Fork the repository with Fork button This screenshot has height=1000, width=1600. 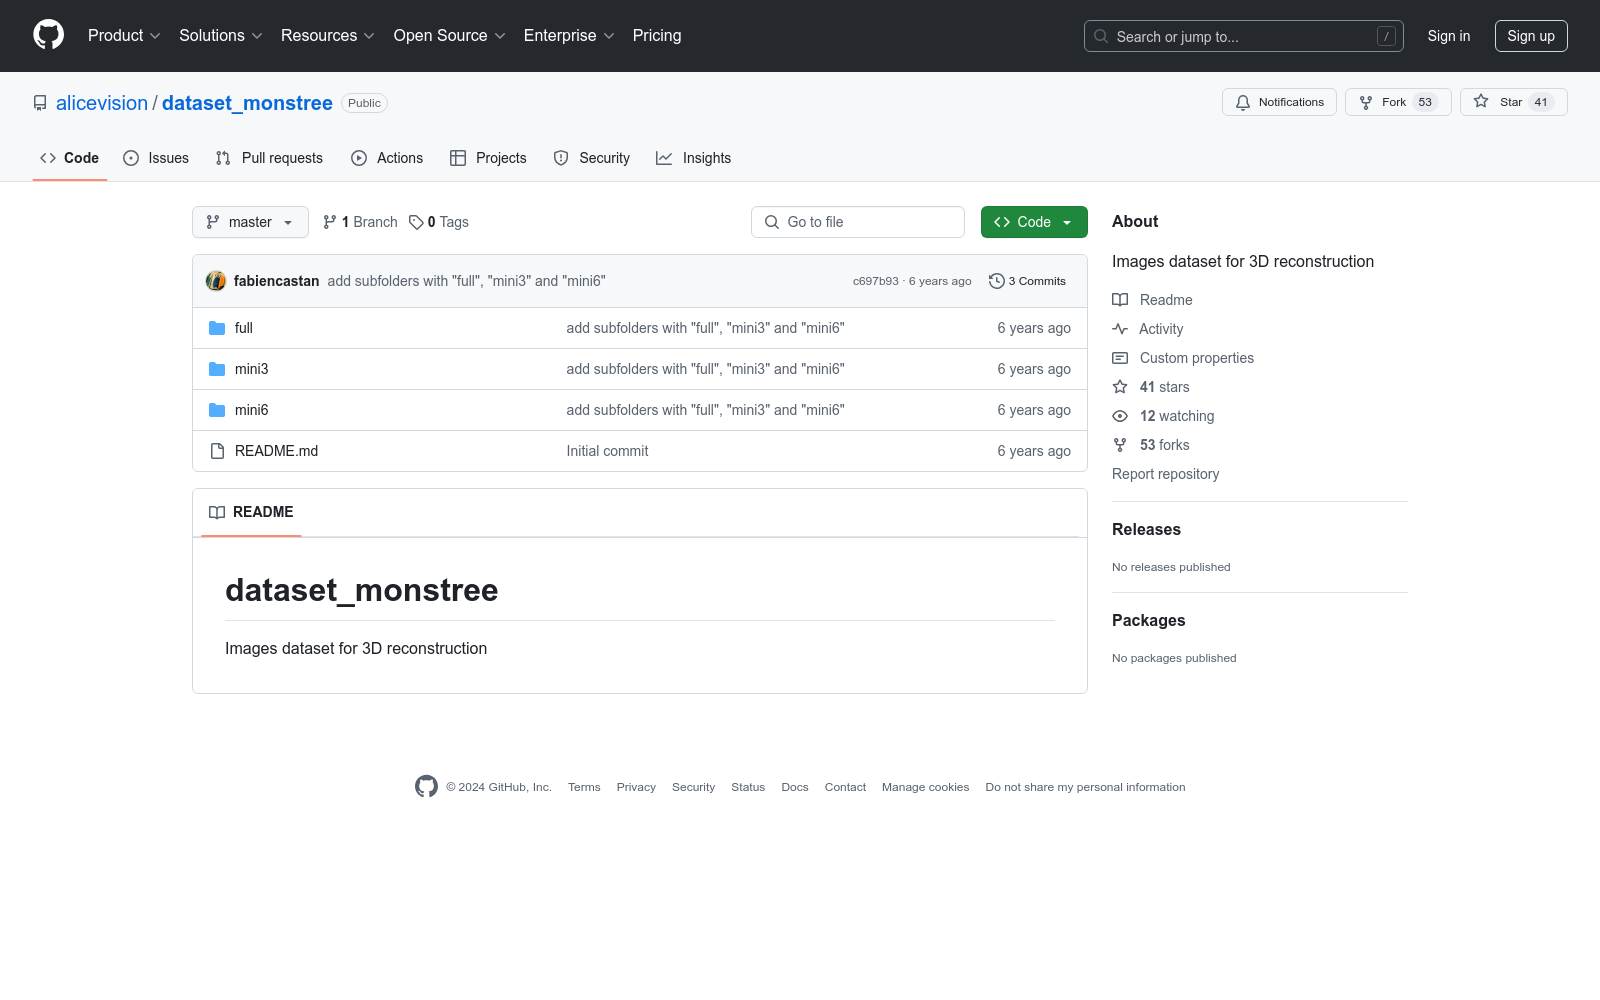(x=1398, y=102)
